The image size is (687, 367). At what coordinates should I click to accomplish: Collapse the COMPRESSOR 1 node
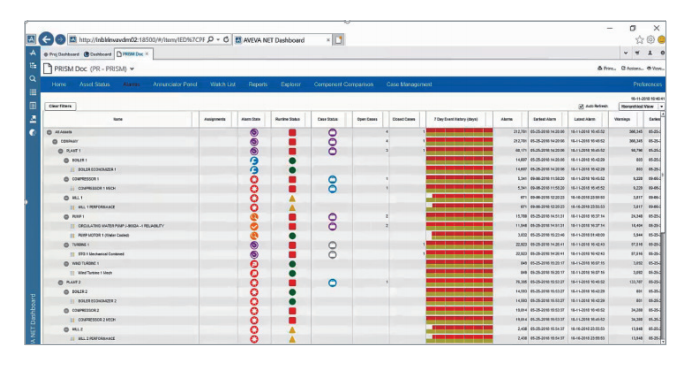66,179
